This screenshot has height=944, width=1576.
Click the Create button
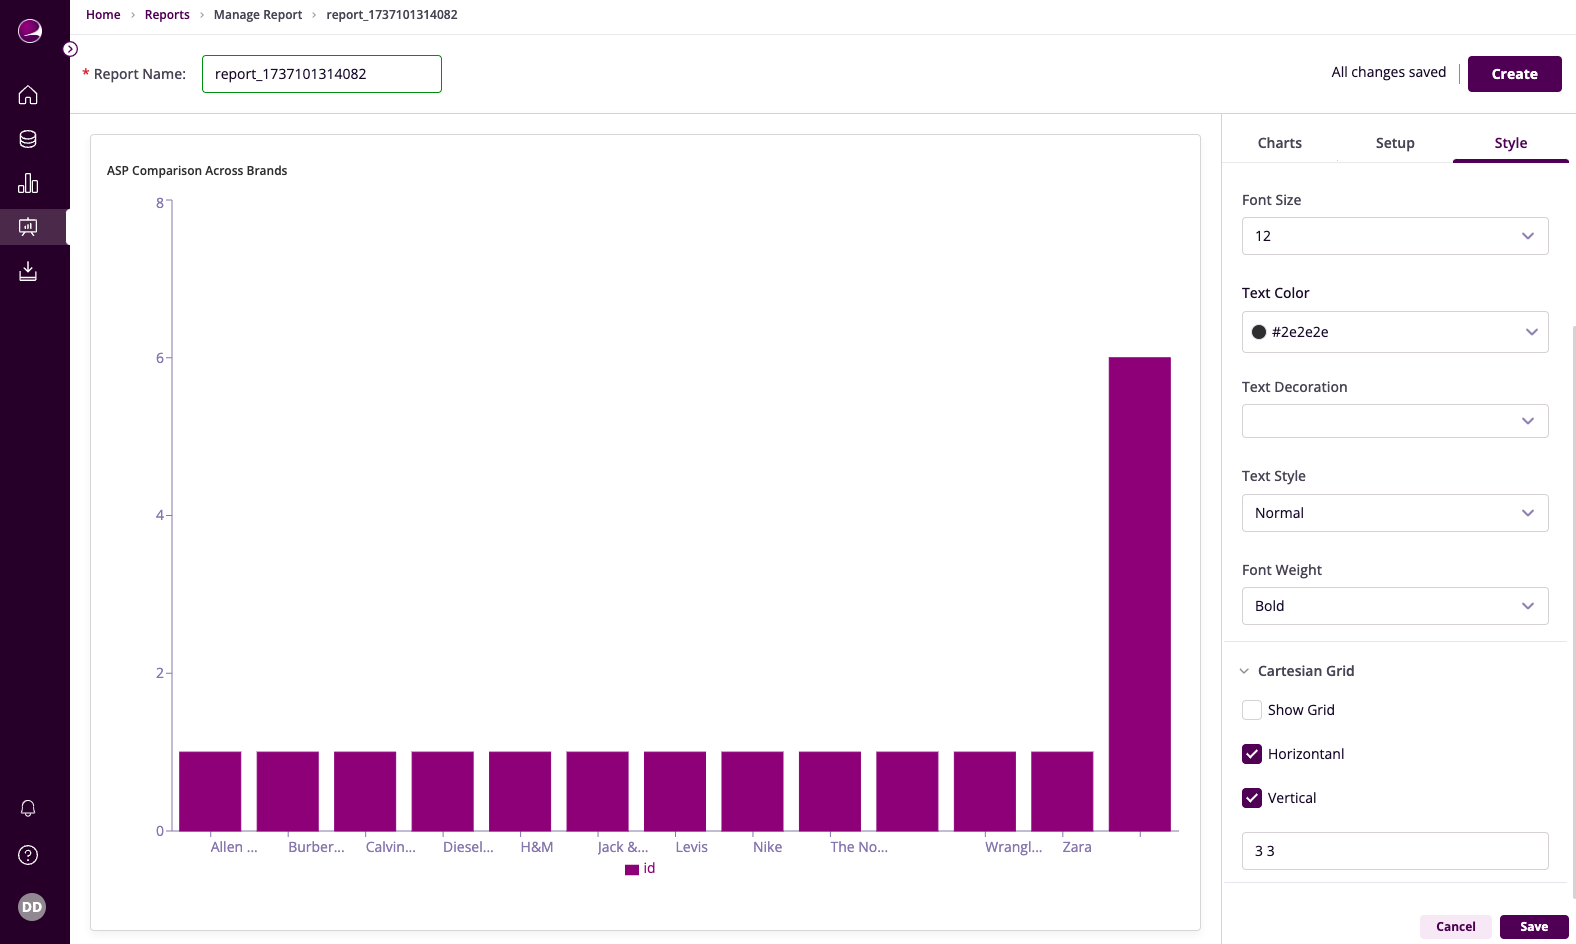click(x=1514, y=74)
